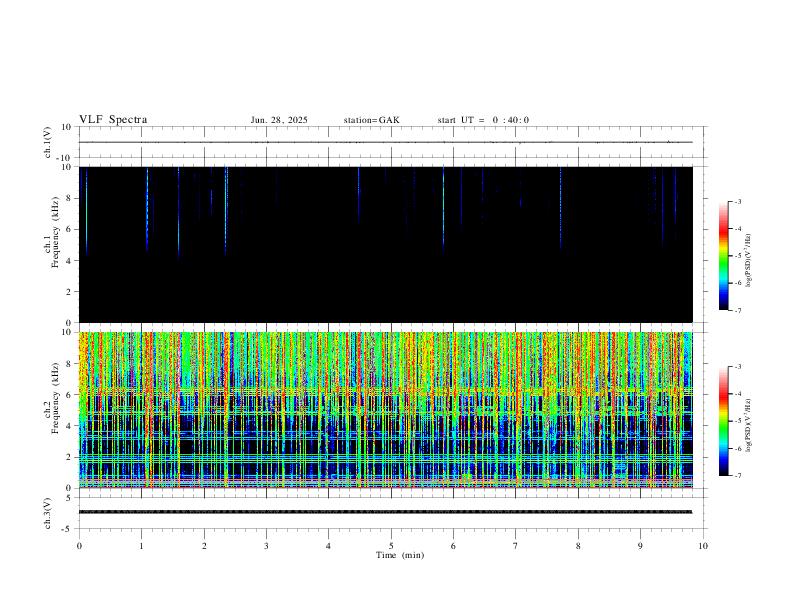The width and height of the screenshot is (792, 612).
Task: Click the 'Time (min)' axis label
Action: pos(400,555)
